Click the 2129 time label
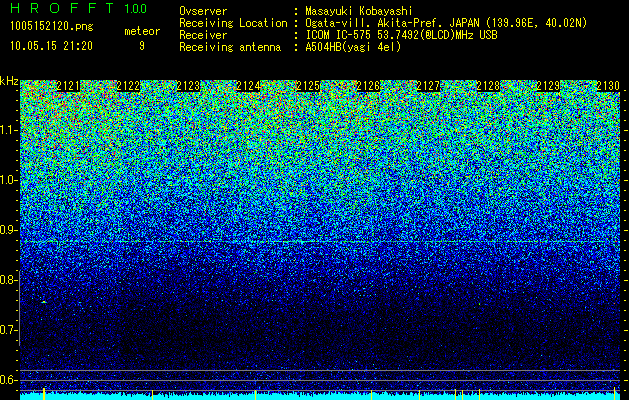 [x=548, y=86]
